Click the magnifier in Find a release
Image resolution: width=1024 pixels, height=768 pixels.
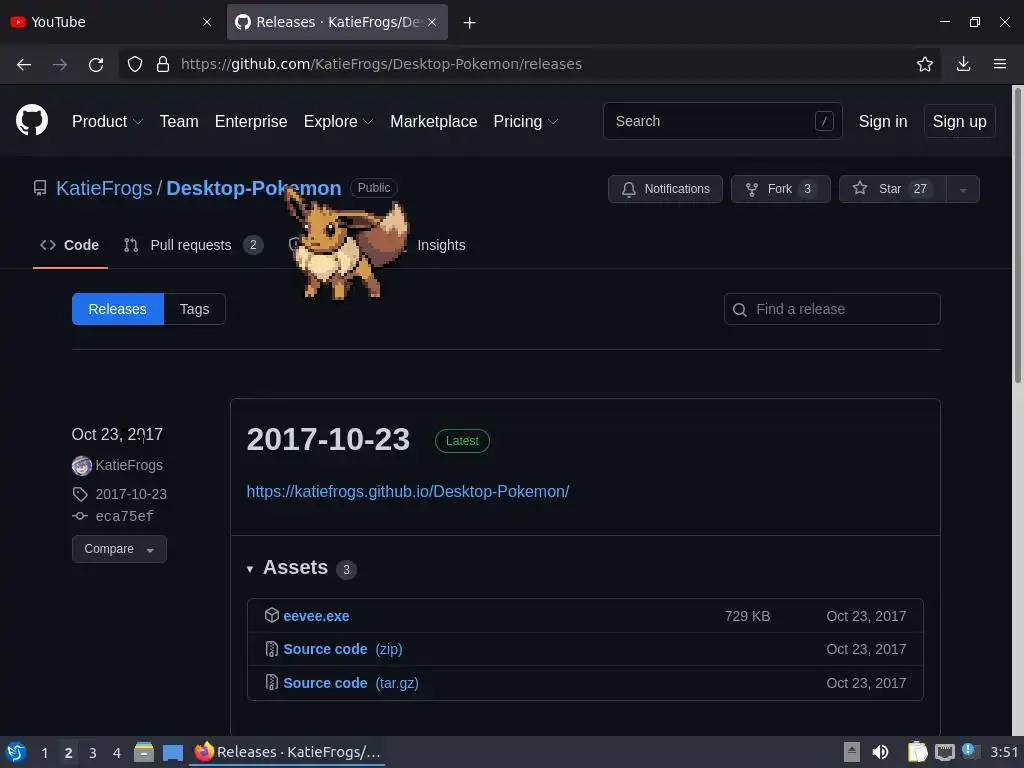coord(739,310)
